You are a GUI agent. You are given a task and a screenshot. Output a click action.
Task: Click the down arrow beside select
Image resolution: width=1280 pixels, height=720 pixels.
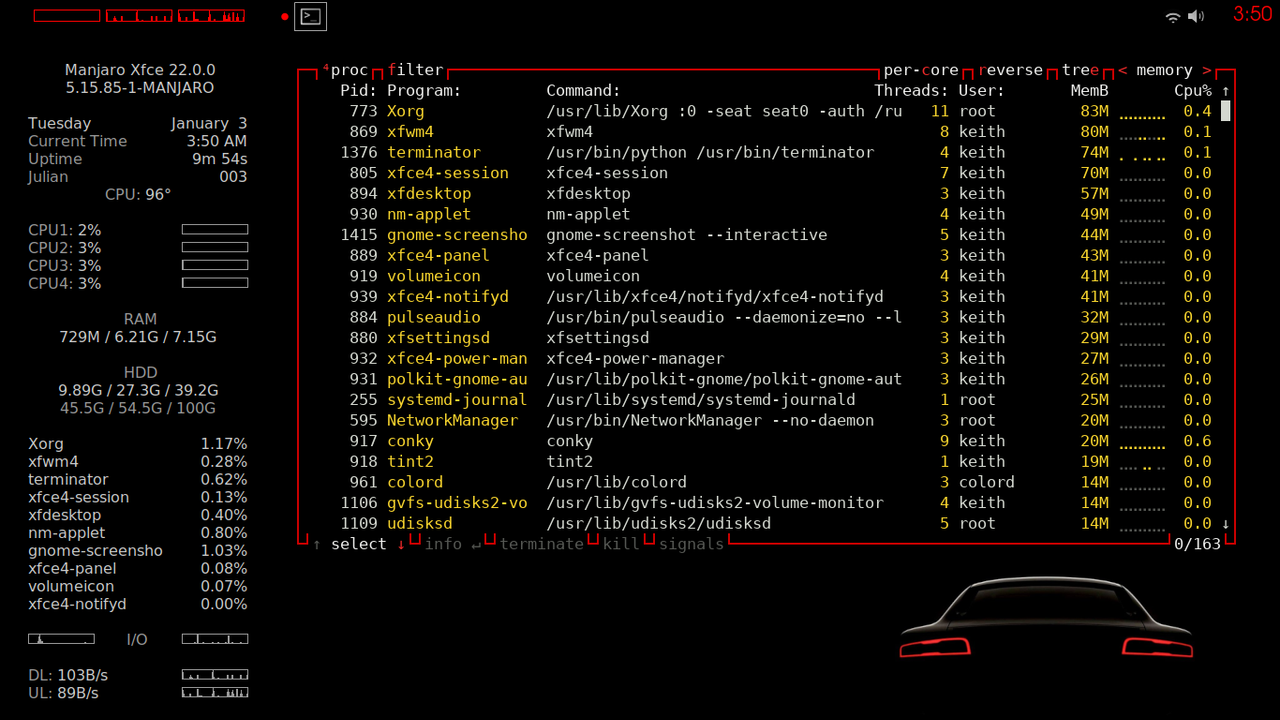tap(401, 544)
